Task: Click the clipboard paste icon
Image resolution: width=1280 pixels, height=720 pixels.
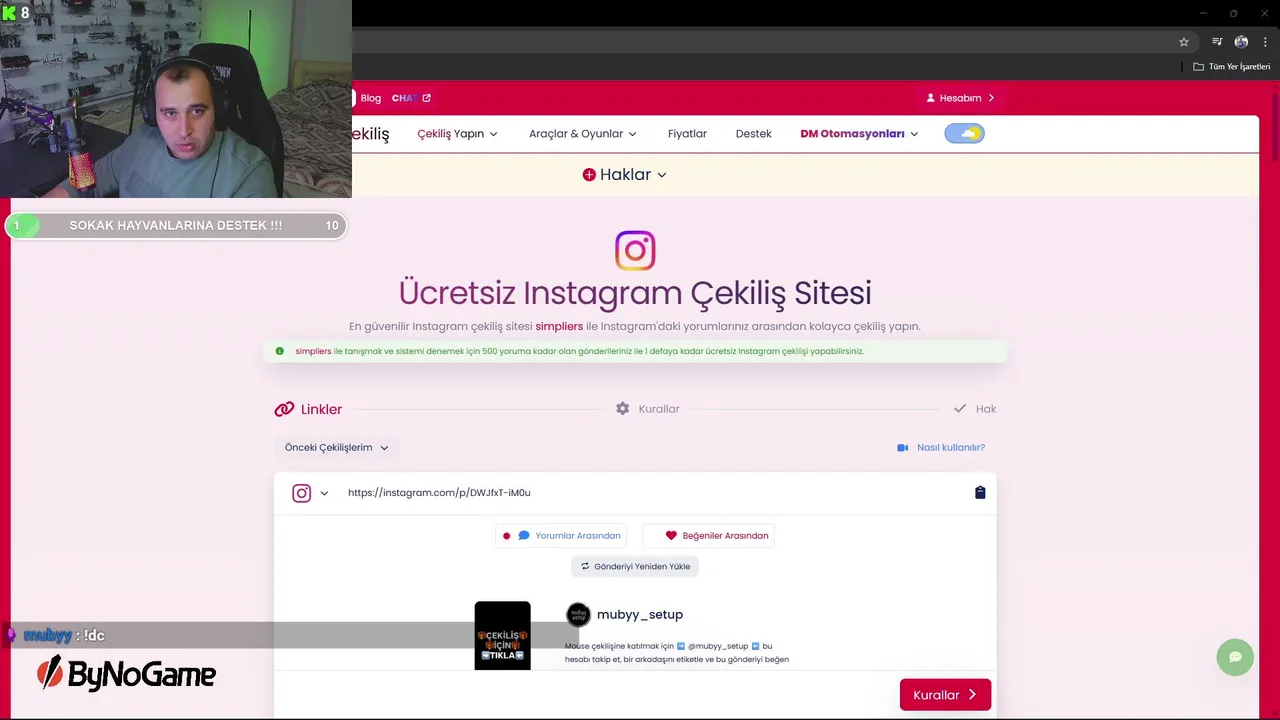Action: point(980,493)
